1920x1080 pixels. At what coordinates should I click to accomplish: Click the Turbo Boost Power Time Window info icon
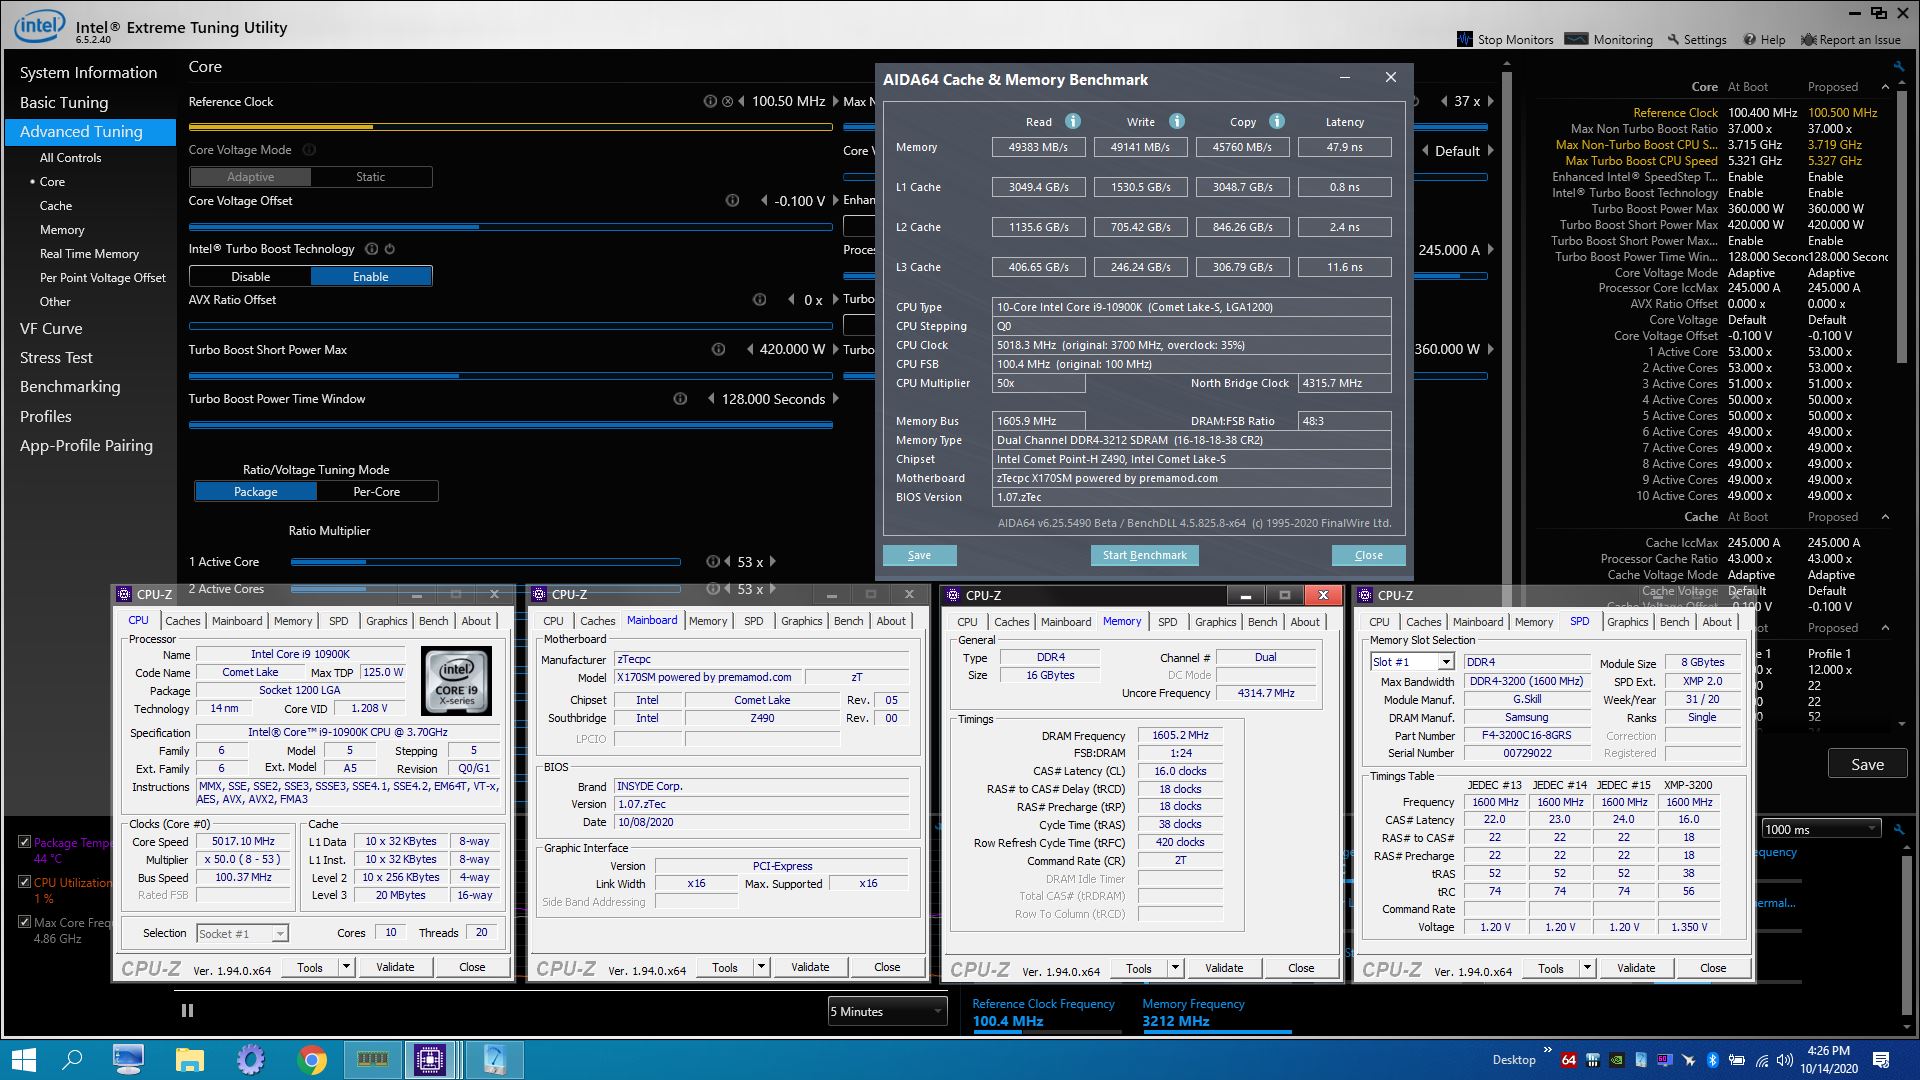point(680,398)
